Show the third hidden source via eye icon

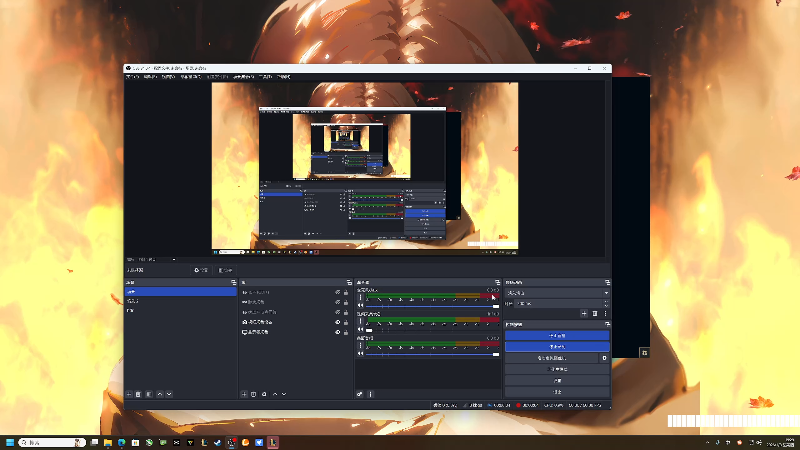[x=338, y=312]
